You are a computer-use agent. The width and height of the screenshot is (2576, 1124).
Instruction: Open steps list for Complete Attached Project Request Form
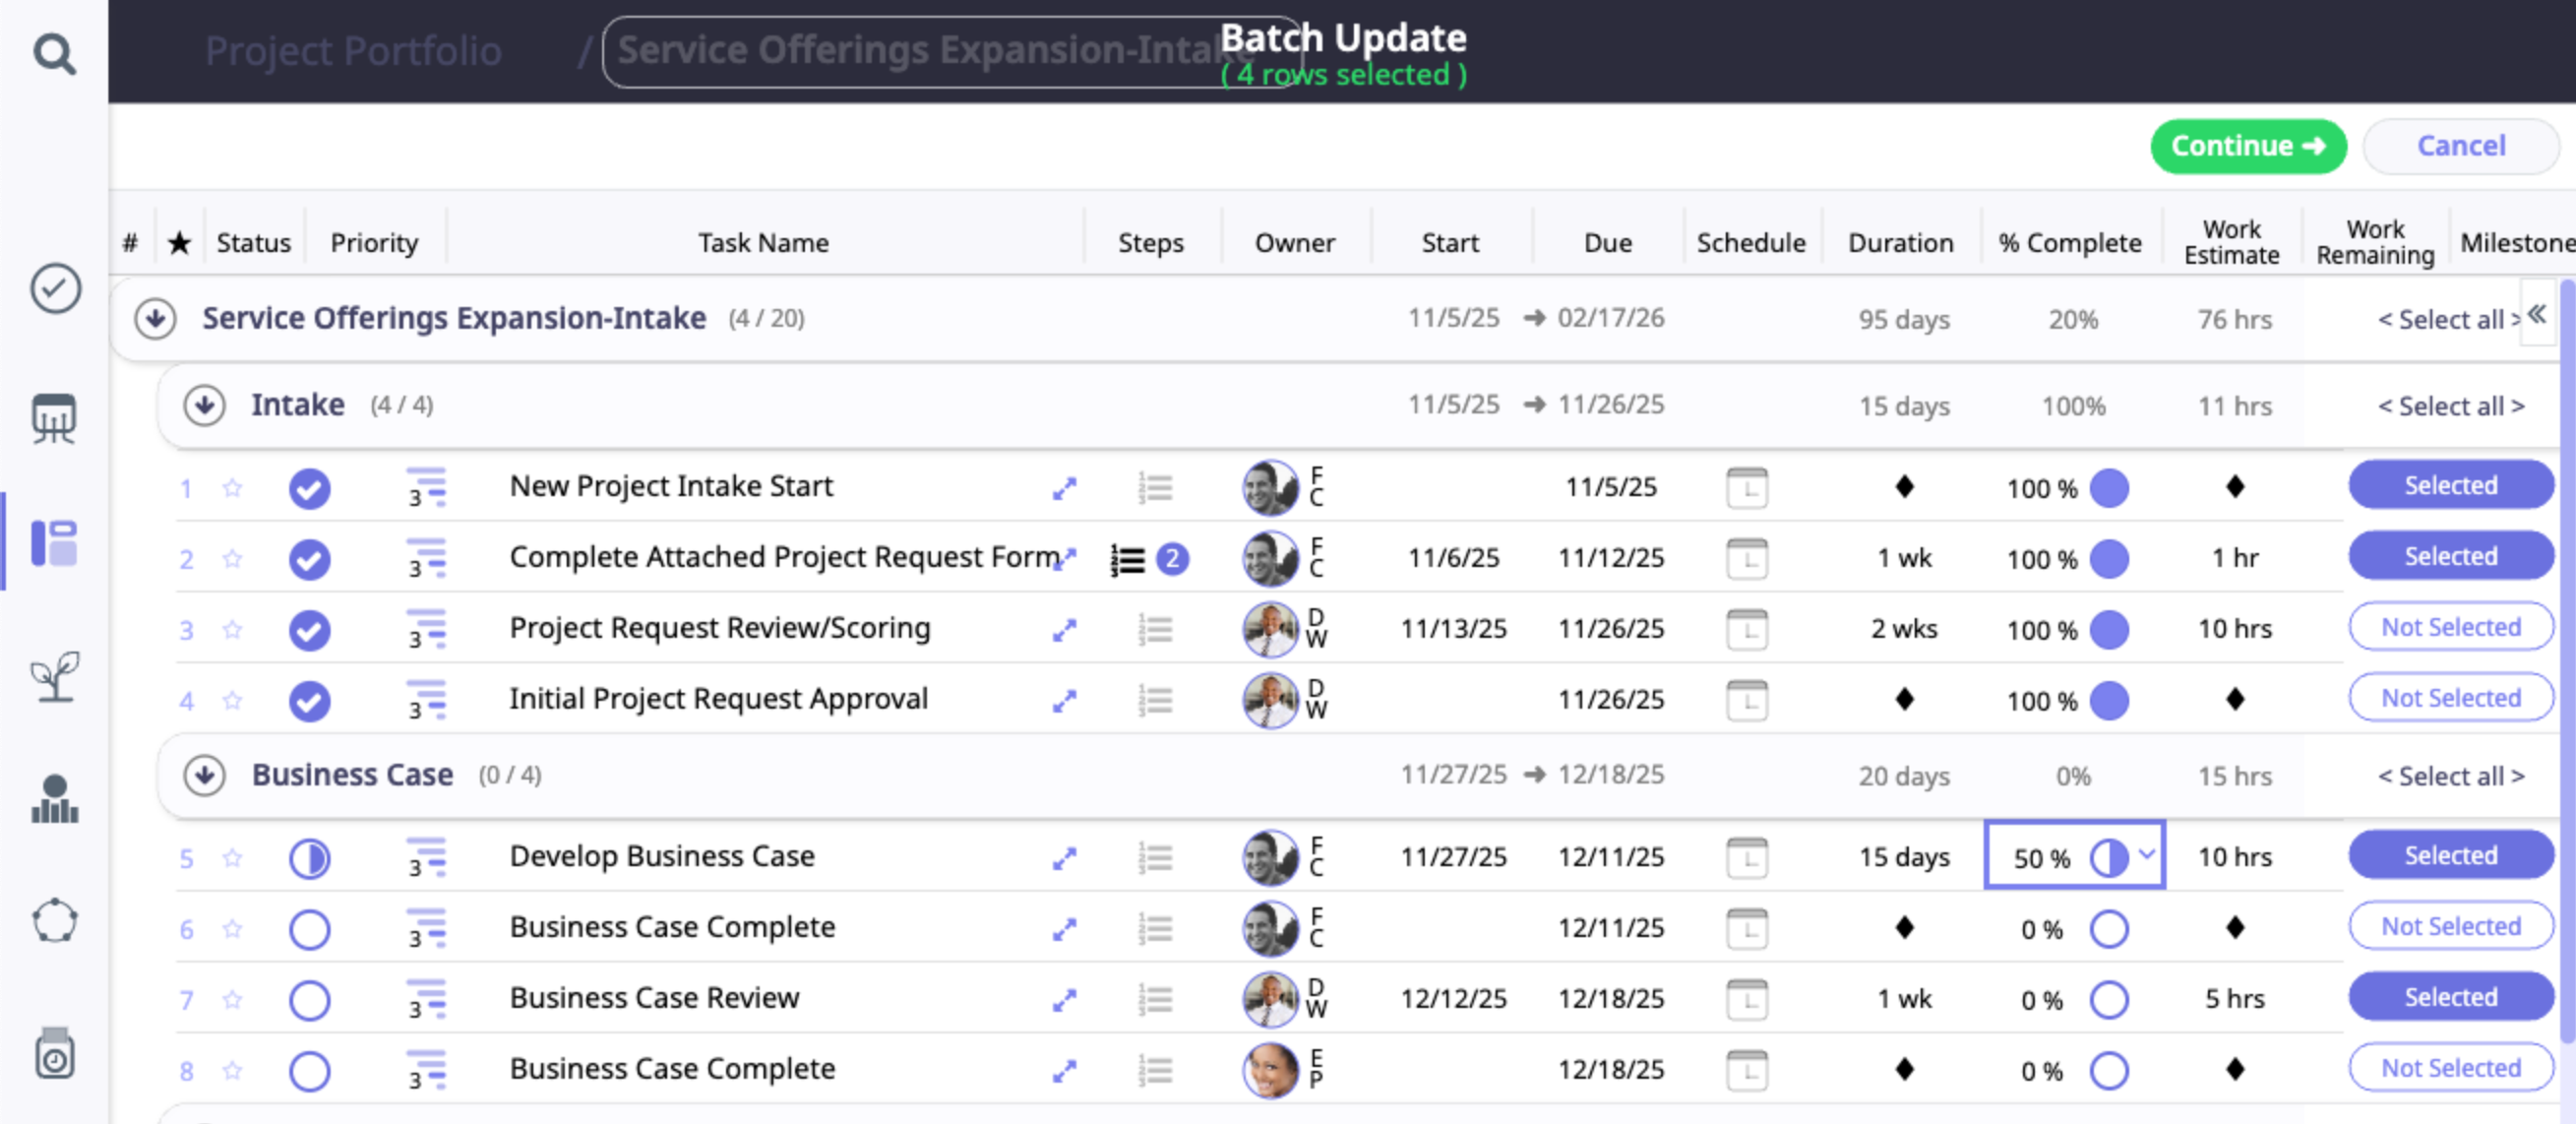1128,559
